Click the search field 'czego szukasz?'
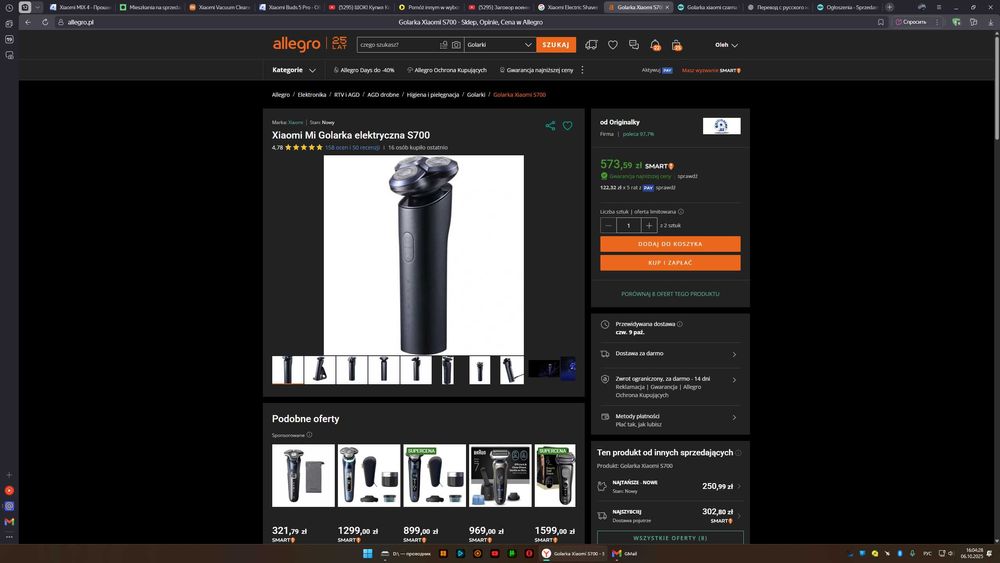The height and width of the screenshot is (563, 1000). (x=398, y=45)
